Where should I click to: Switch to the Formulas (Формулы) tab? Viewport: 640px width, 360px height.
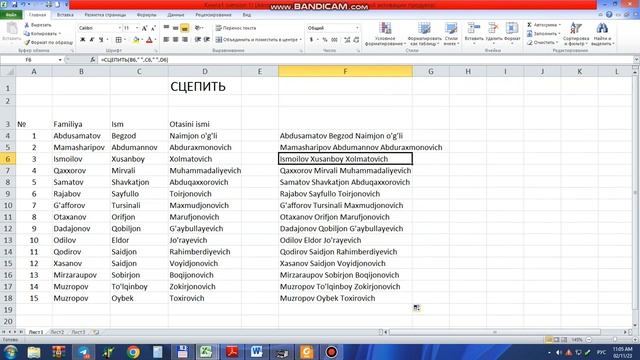[147, 15]
